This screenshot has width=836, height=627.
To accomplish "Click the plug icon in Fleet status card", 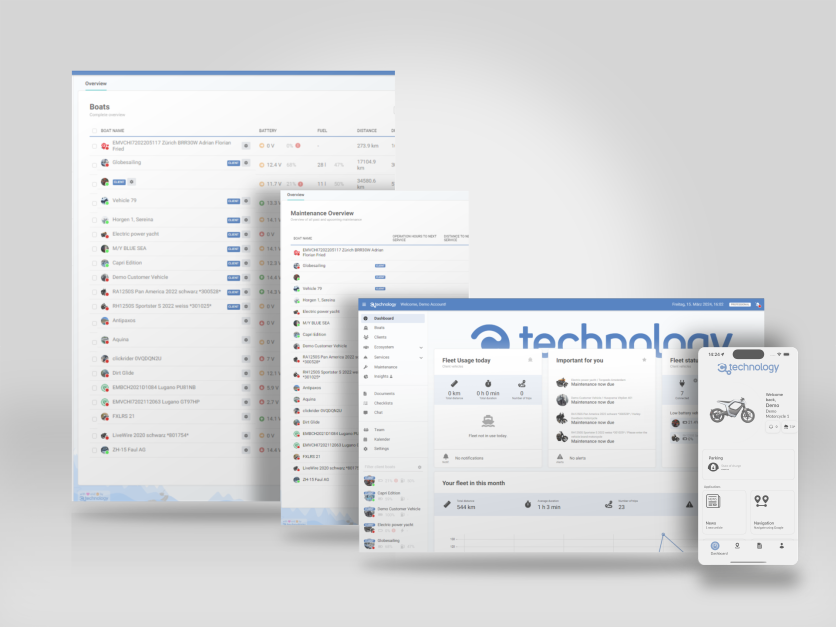I will [682, 383].
